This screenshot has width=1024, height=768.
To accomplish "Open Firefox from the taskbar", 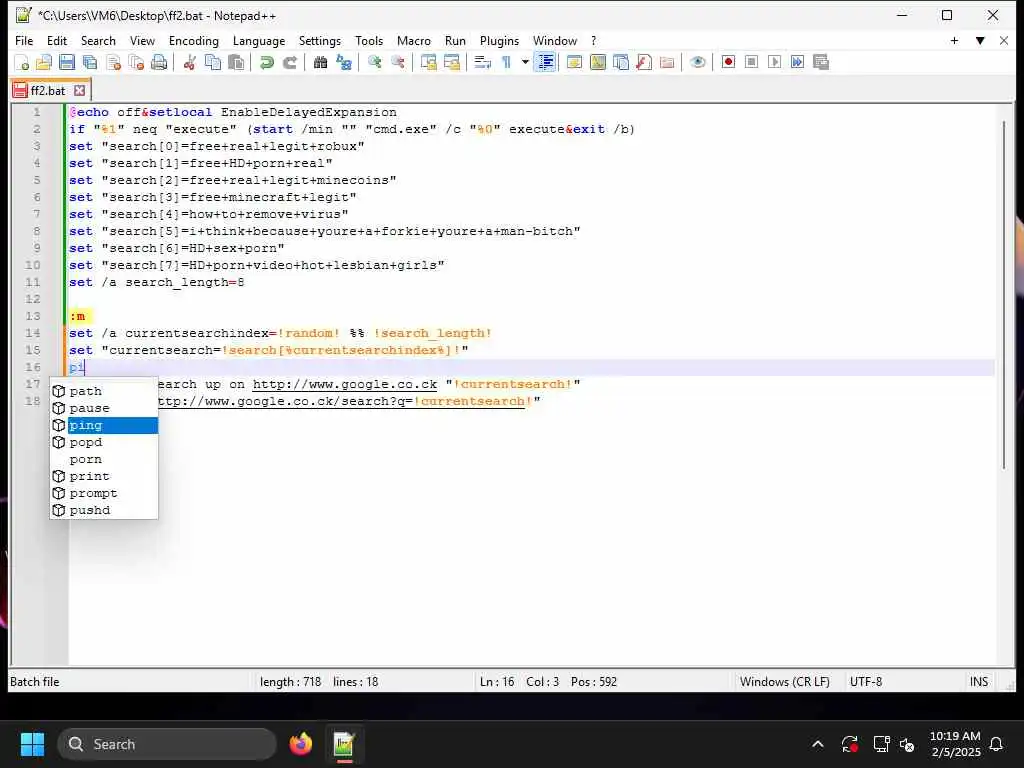I will click(x=300, y=744).
